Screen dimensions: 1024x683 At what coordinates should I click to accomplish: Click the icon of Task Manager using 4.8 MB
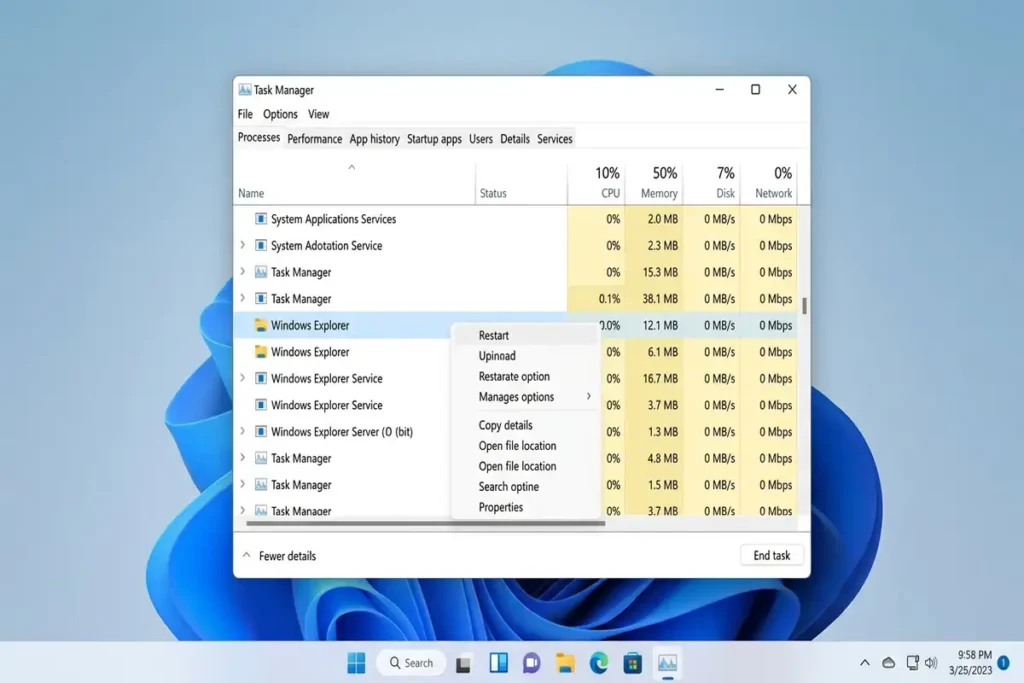pyautogui.click(x=261, y=458)
